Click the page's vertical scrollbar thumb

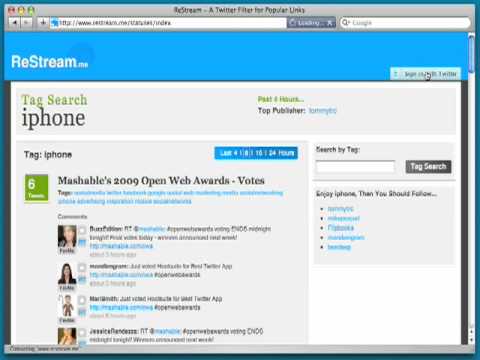tap(471, 53)
